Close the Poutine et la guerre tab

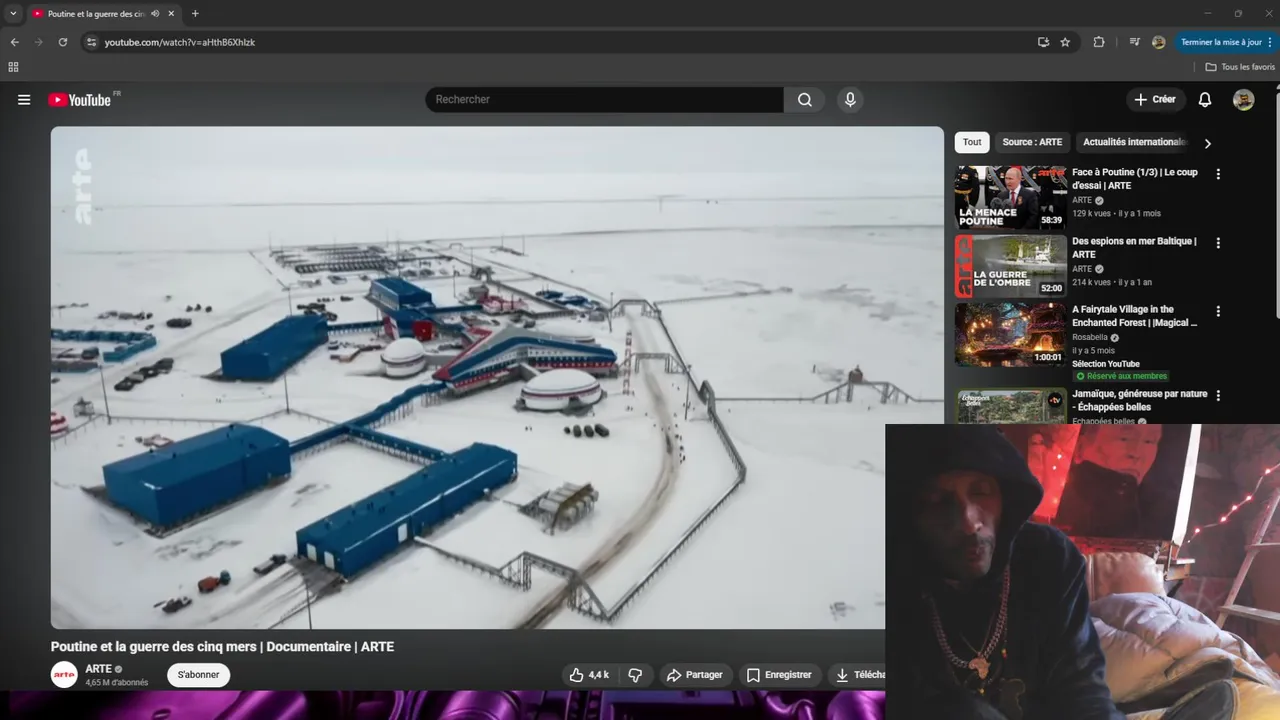click(172, 14)
